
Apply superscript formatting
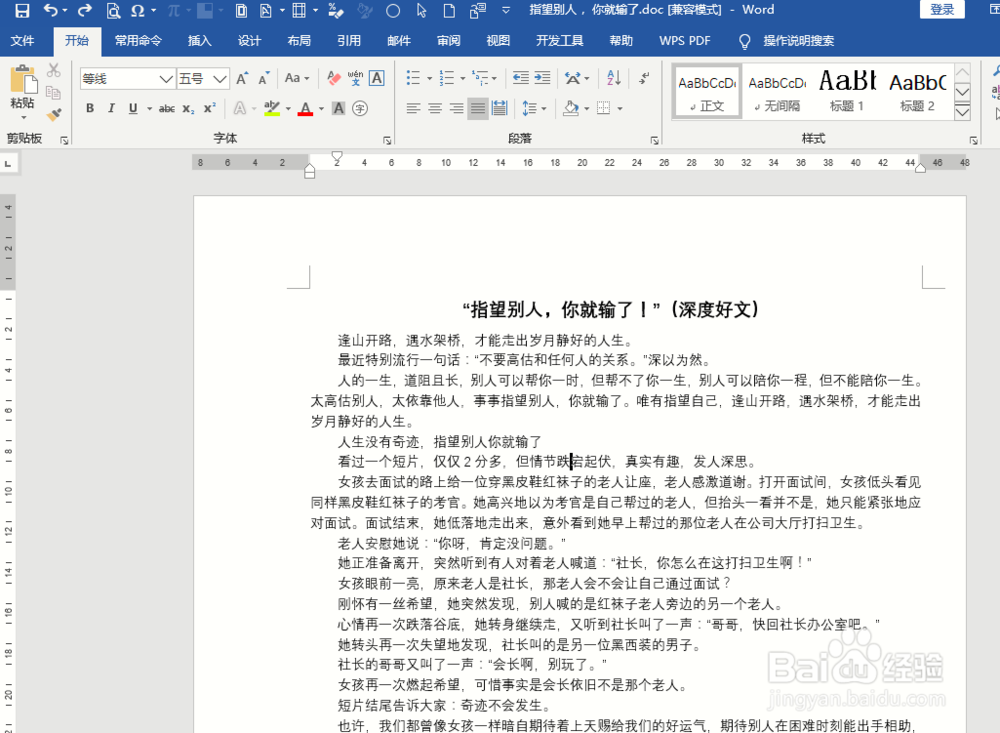point(211,109)
